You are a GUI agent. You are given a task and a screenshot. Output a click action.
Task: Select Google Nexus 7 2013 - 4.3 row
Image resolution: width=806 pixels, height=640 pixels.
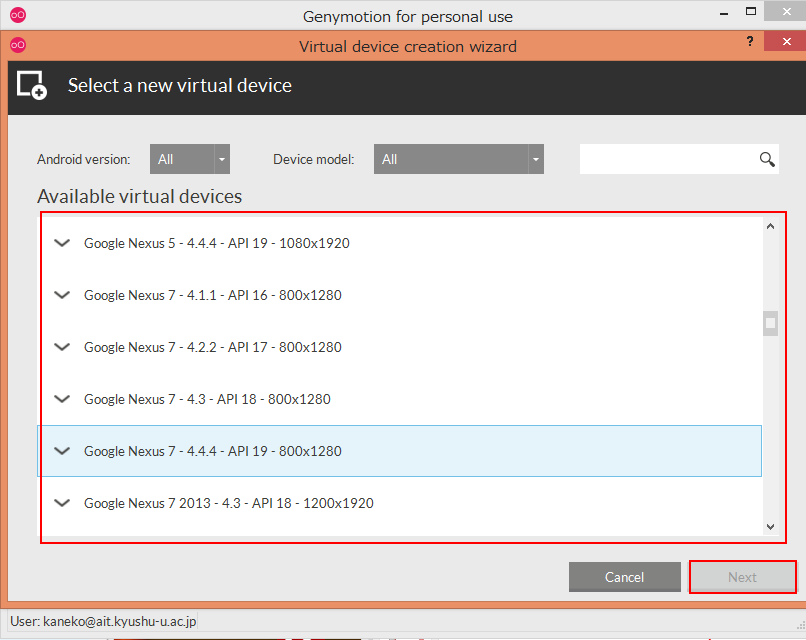coord(399,503)
